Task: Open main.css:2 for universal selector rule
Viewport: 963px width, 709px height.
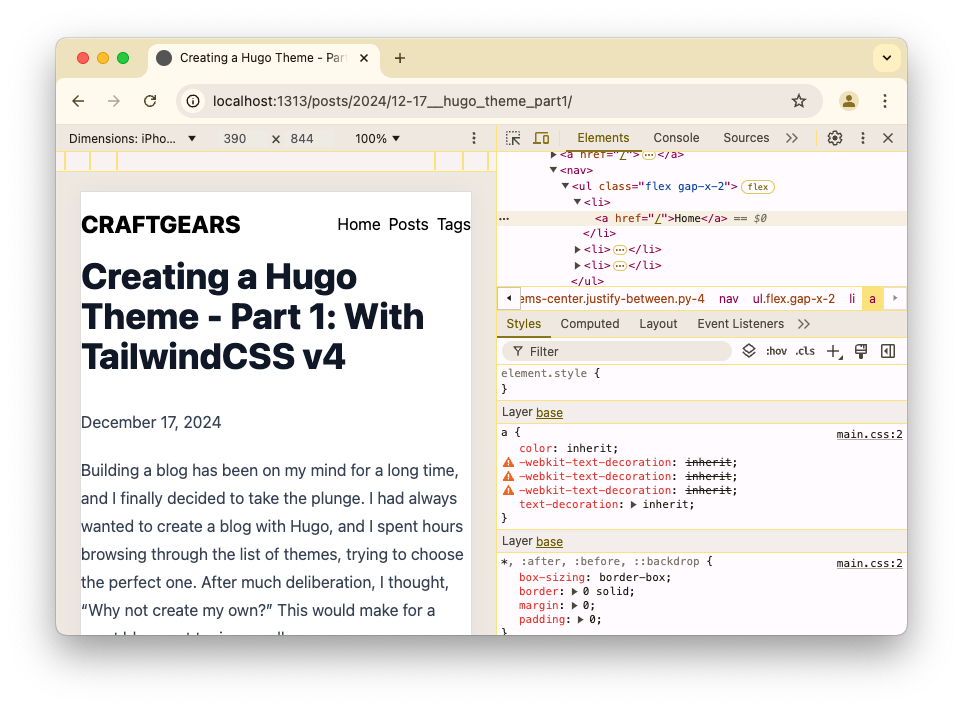Action: point(869,563)
